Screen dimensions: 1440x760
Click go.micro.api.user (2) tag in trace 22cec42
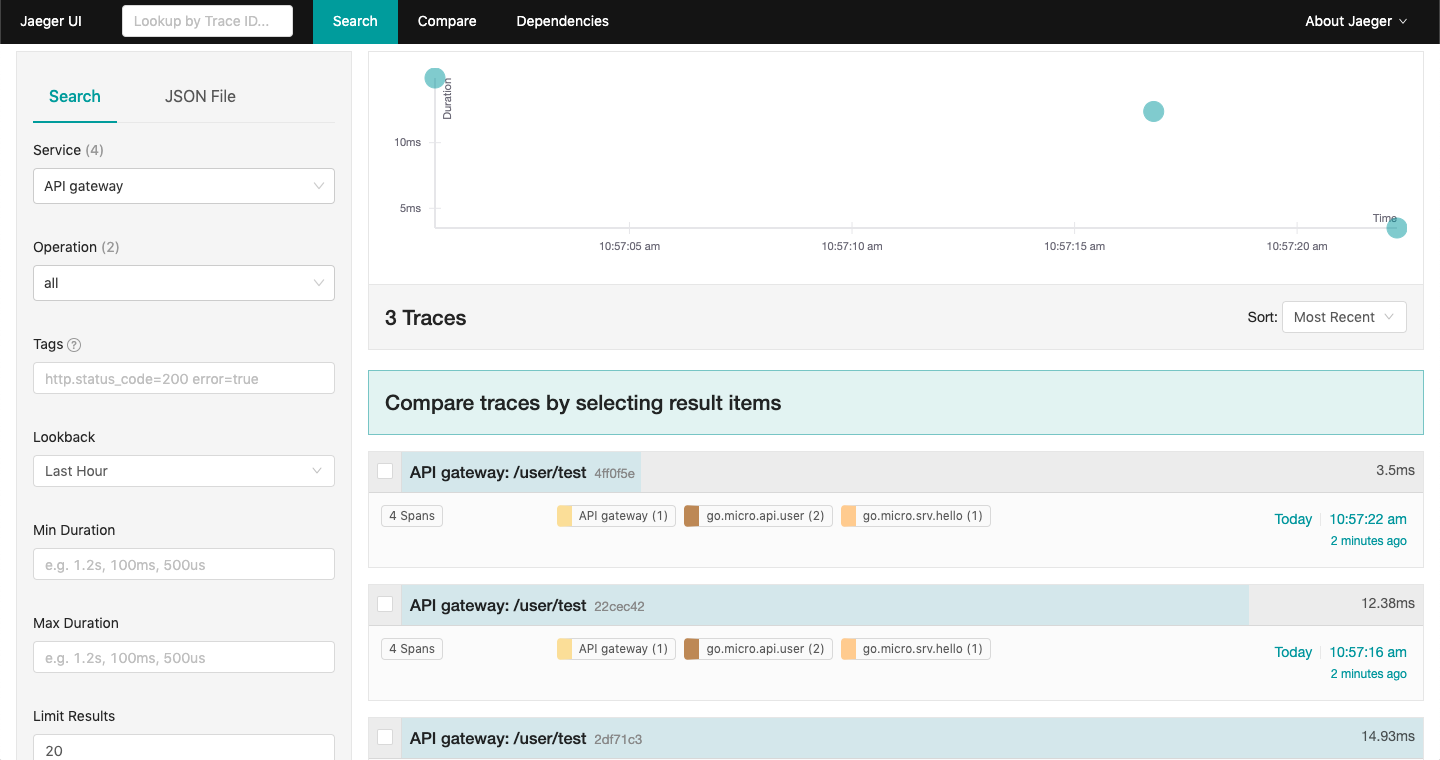[x=758, y=649]
